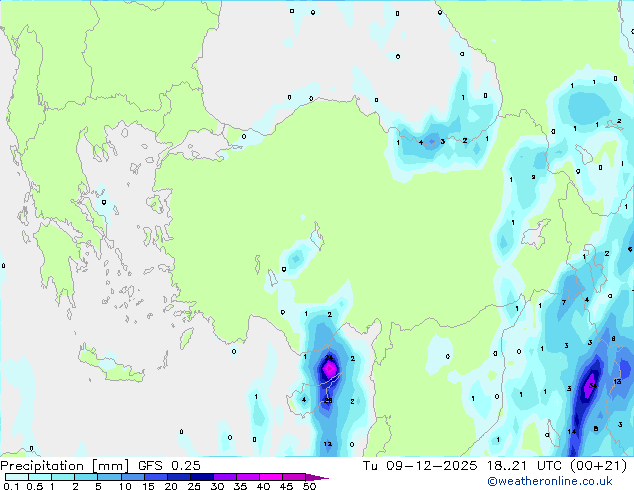Click the '25' legend scale label
Screen dimensions: 634x490
tap(194, 486)
